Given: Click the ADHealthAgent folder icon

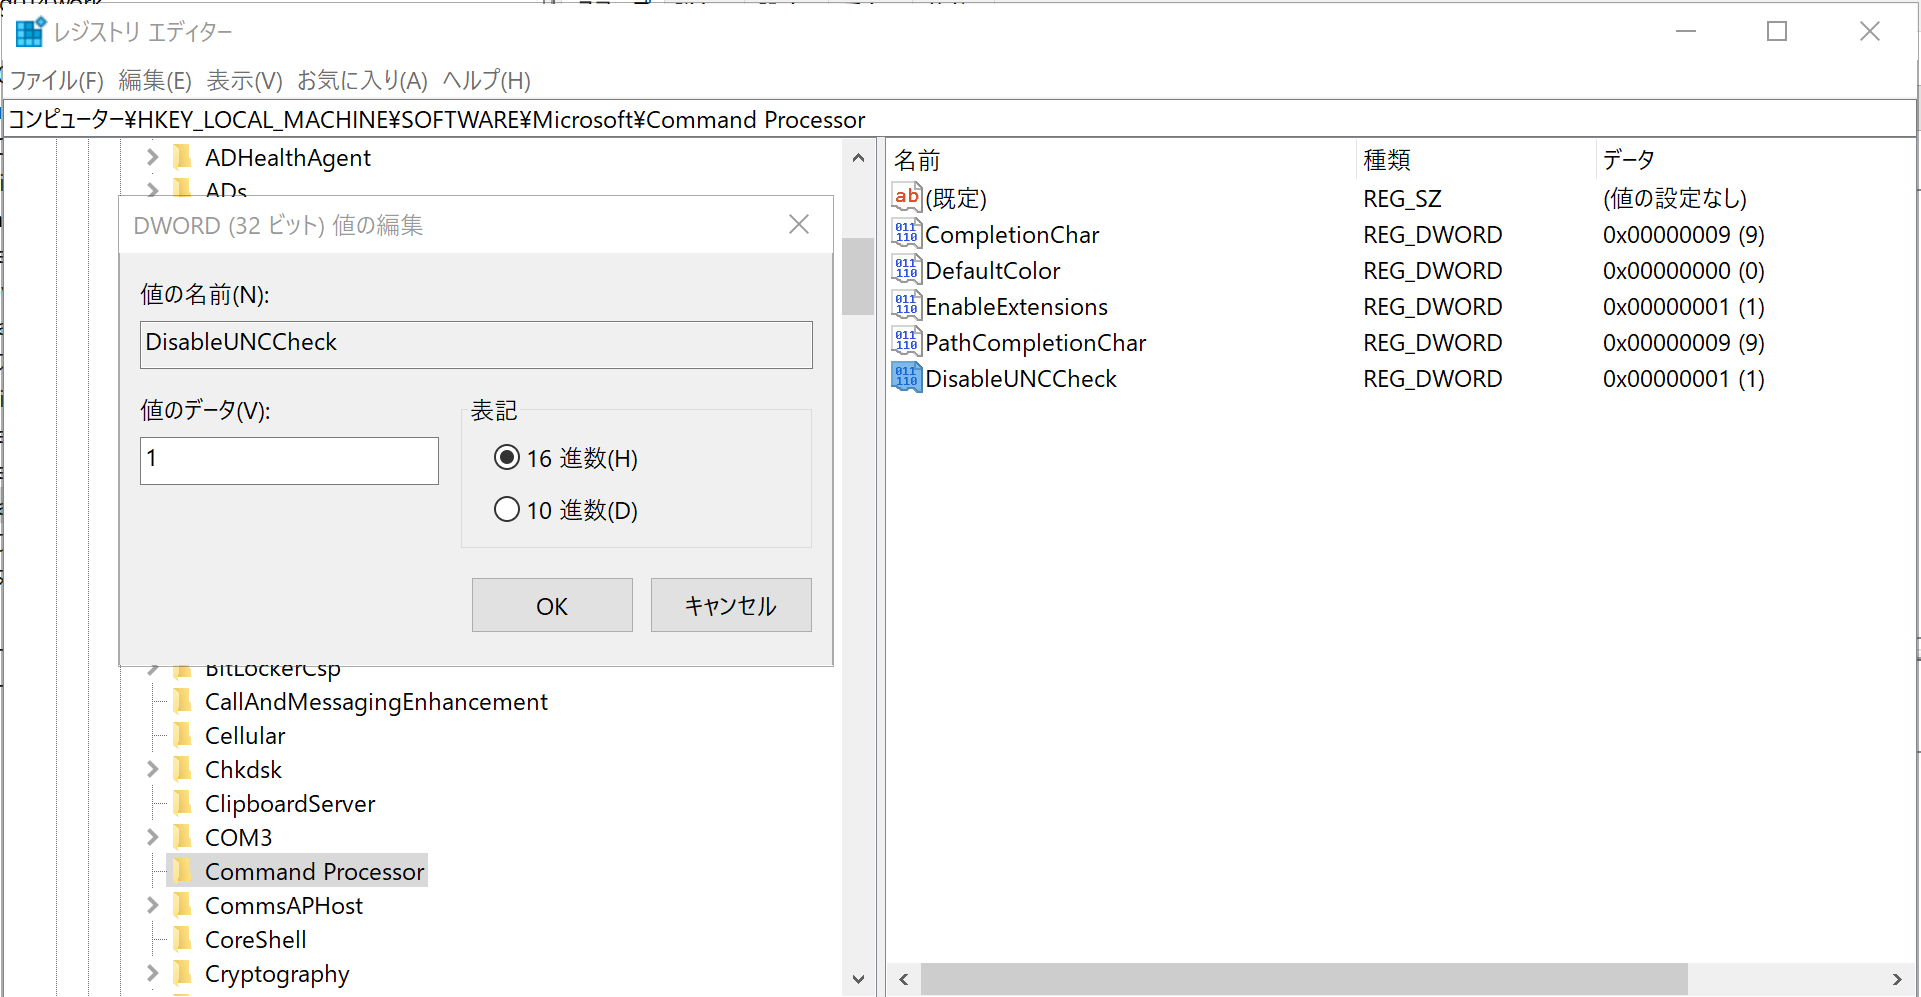Looking at the screenshot, I should tap(182, 158).
